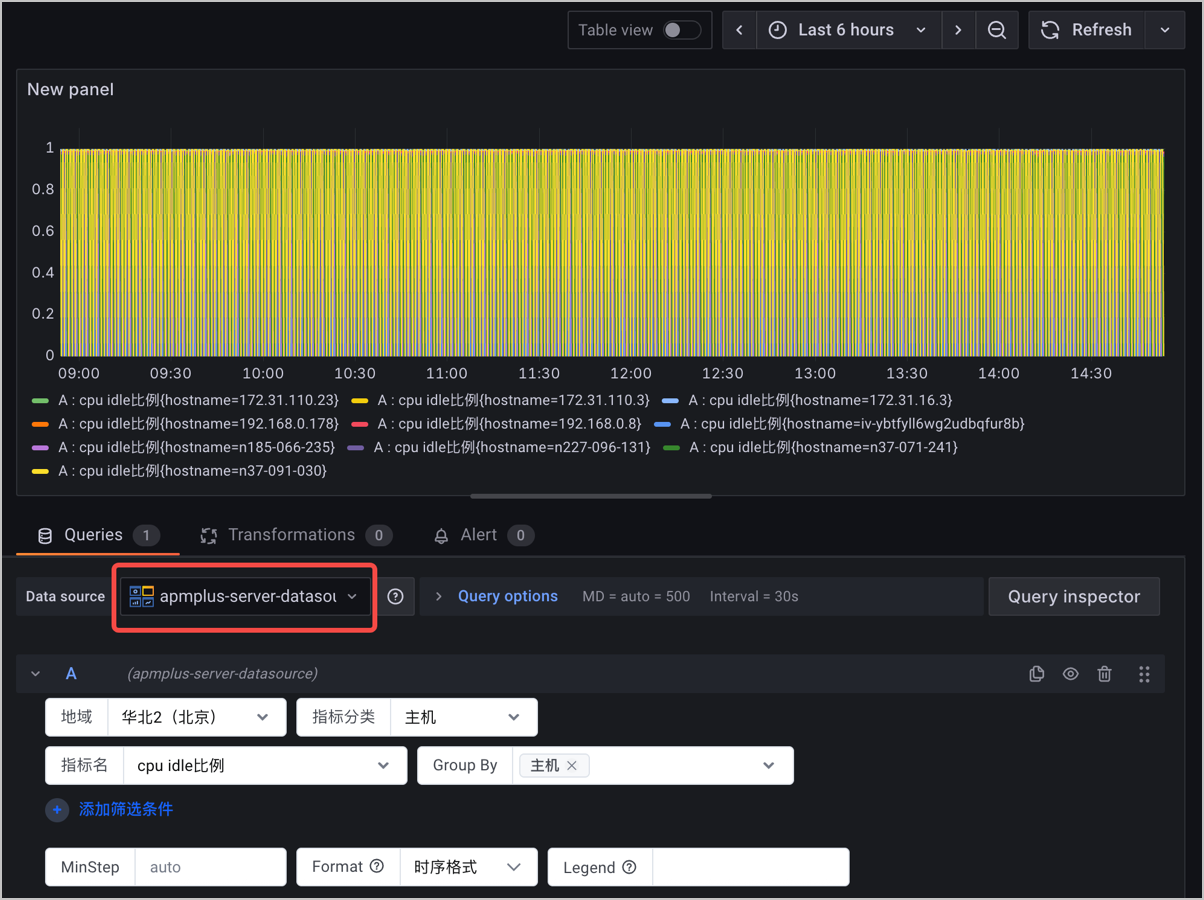Screen dimensions: 1204x900
Task: Open data source help icon
Action: pos(396,597)
